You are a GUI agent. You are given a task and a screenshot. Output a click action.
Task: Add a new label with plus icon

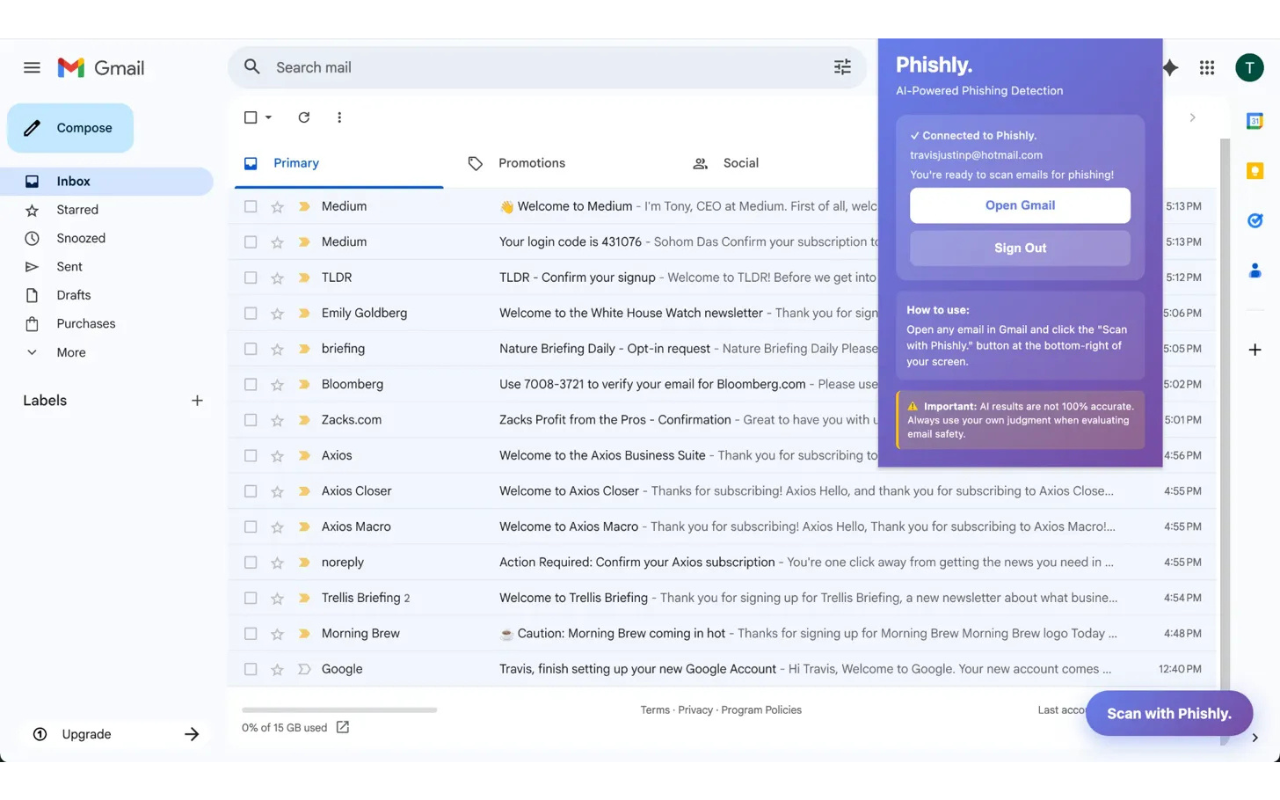point(197,401)
